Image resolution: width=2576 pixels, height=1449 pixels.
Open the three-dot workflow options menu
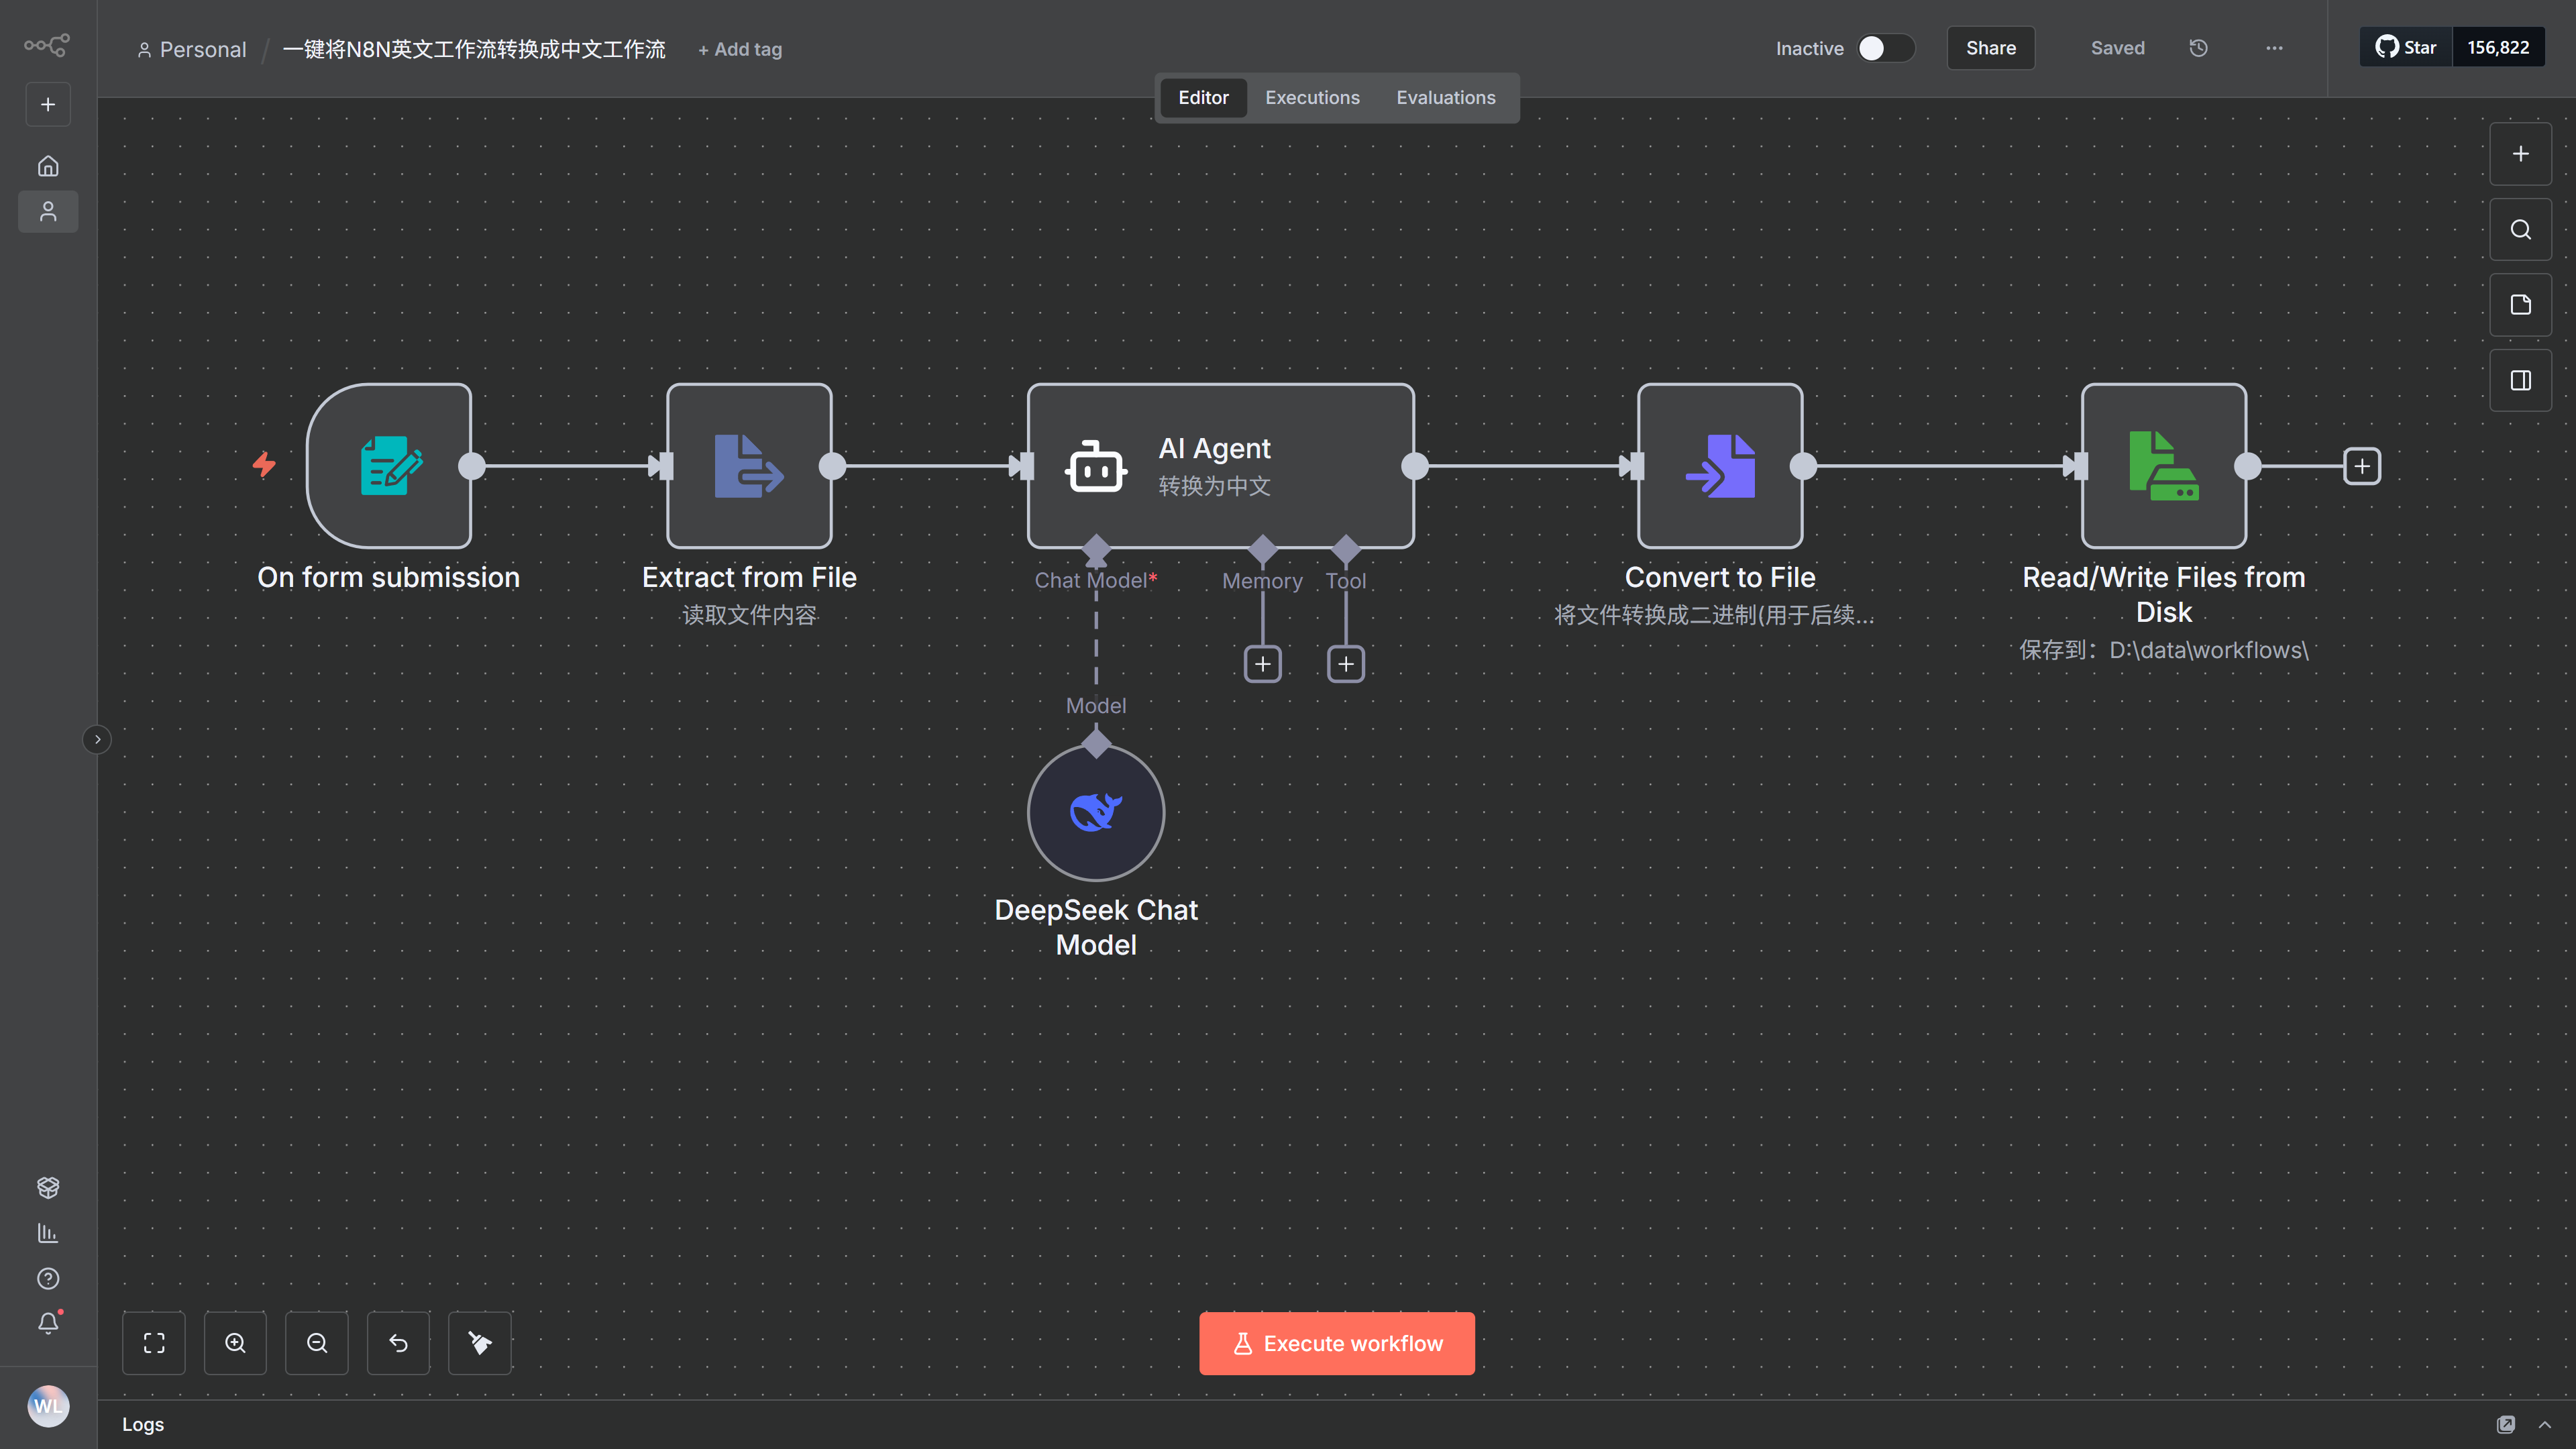click(x=2274, y=48)
